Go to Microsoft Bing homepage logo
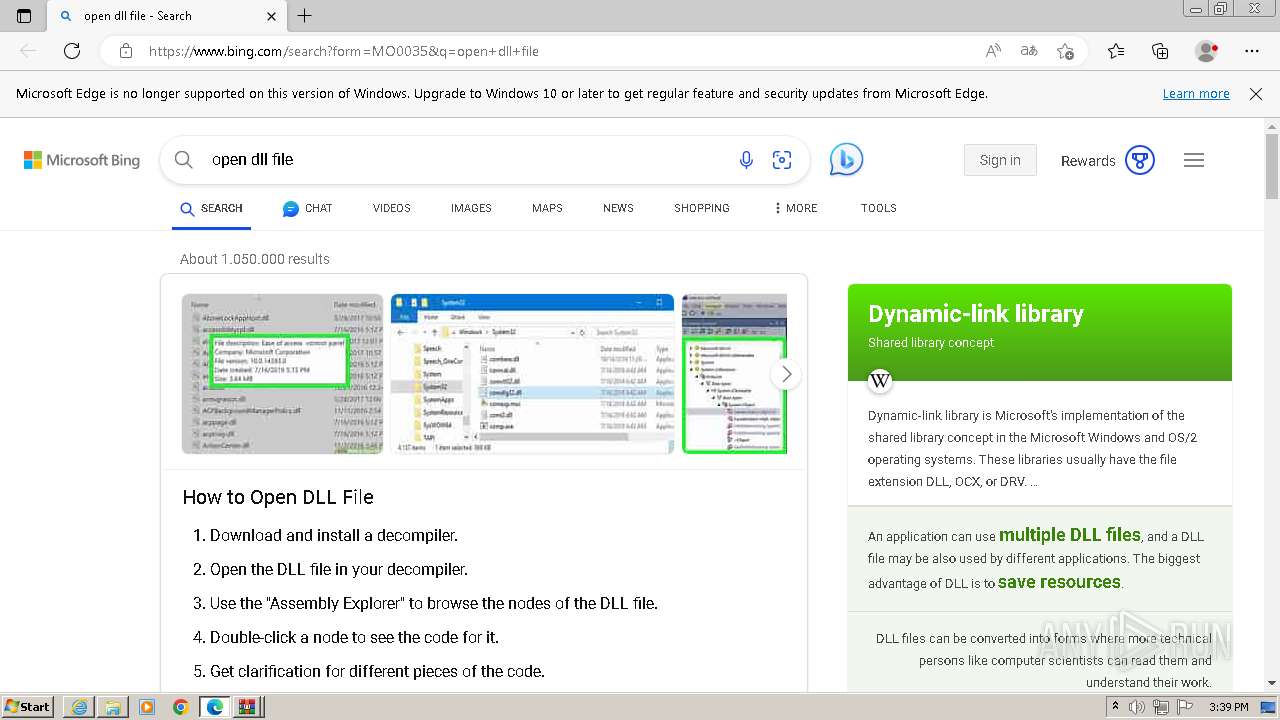The height and width of the screenshot is (720, 1280). (x=82, y=160)
